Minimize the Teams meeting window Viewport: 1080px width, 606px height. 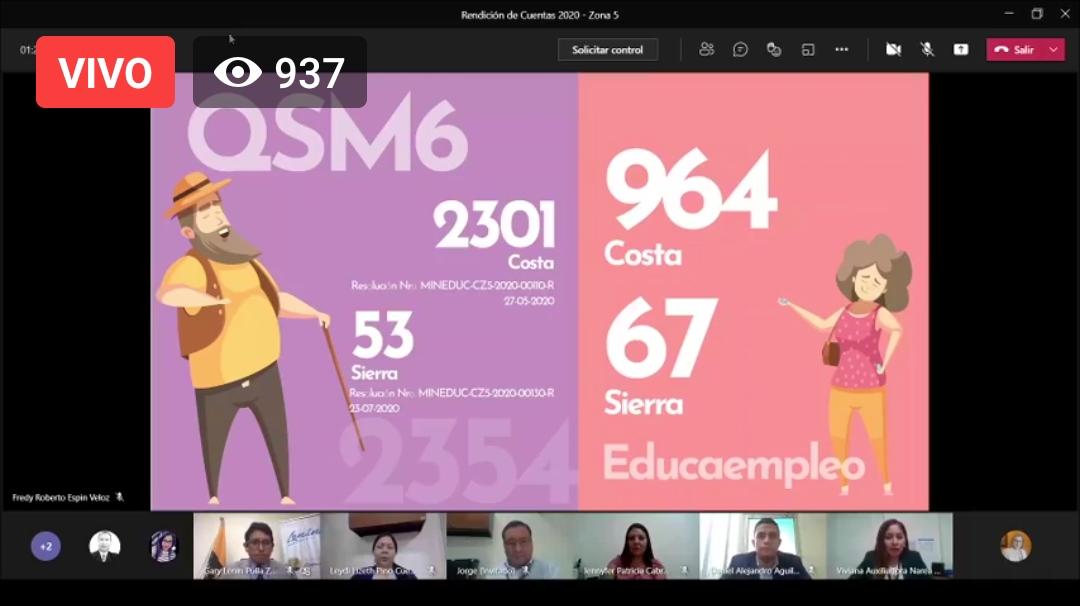pos(1009,14)
